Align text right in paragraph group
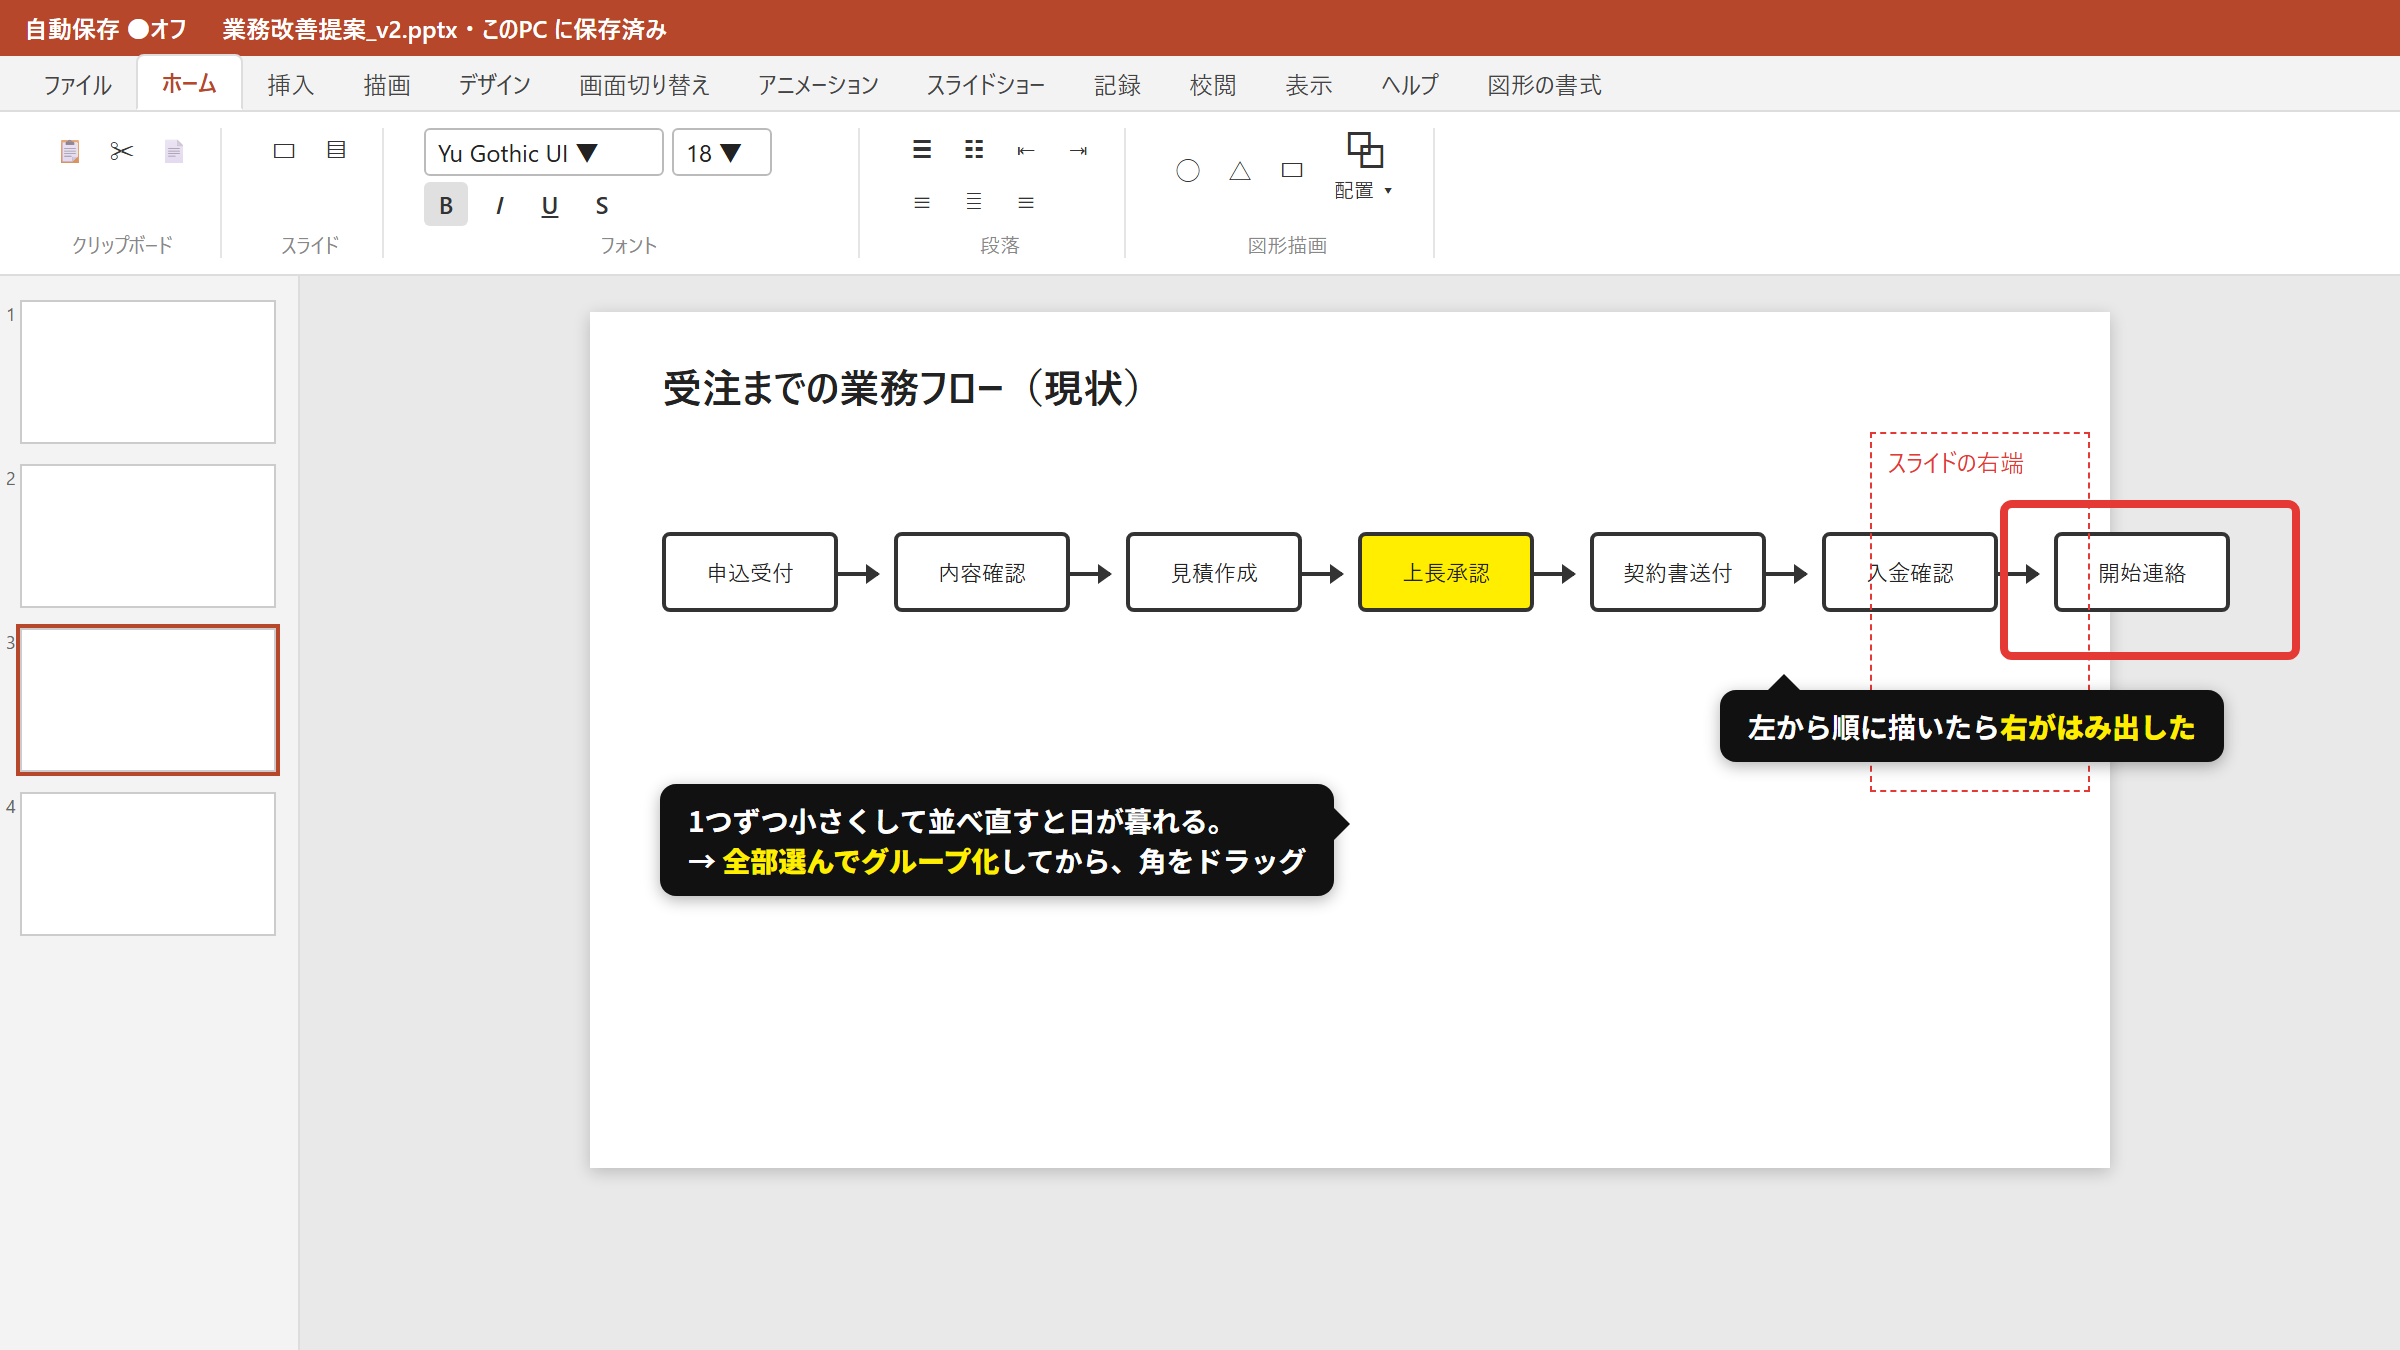Screen dimensions: 2400x1350 [x=1026, y=203]
